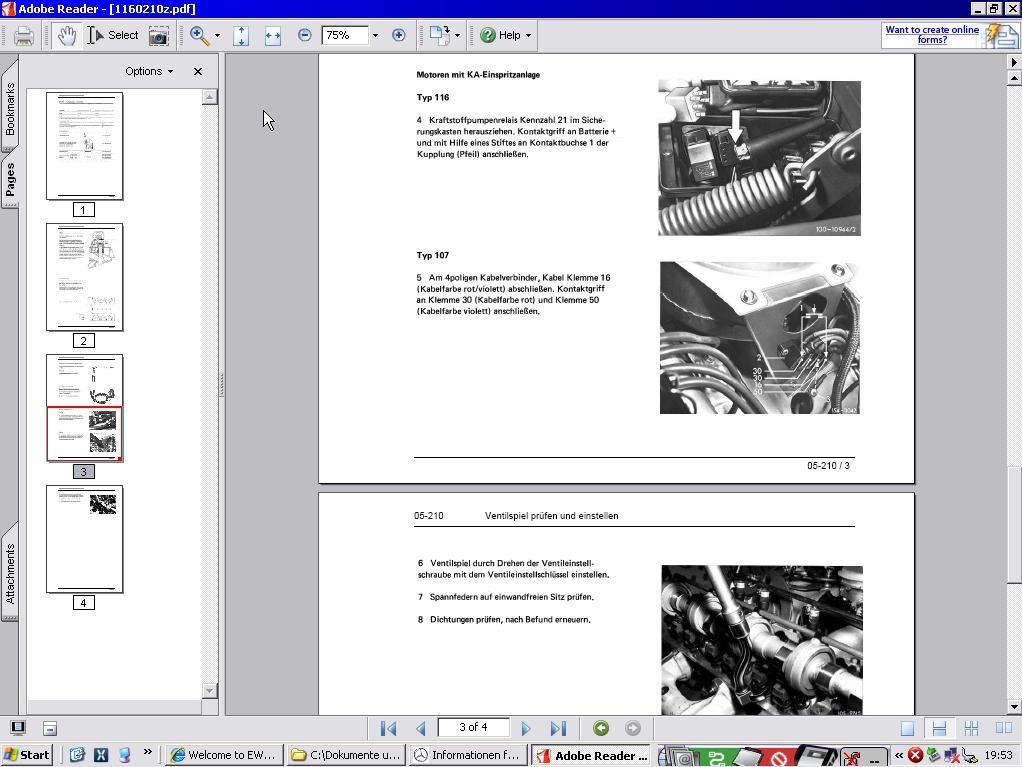Click the green Previous View button
1022x767 pixels.
pos(601,728)
